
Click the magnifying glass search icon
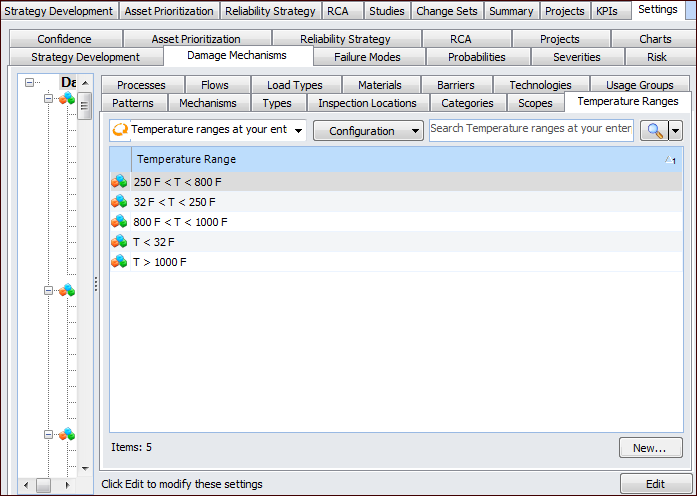click(653, 130)
